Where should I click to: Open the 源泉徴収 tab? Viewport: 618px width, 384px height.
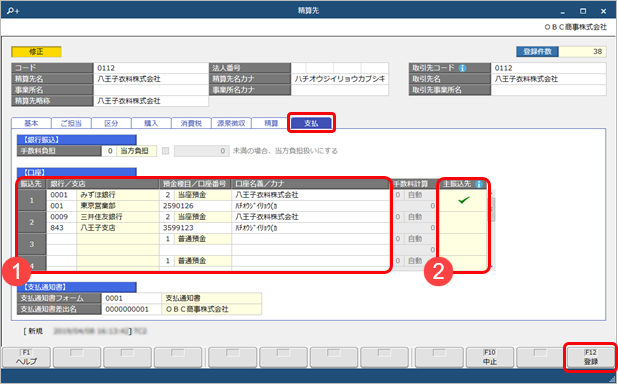231,123
